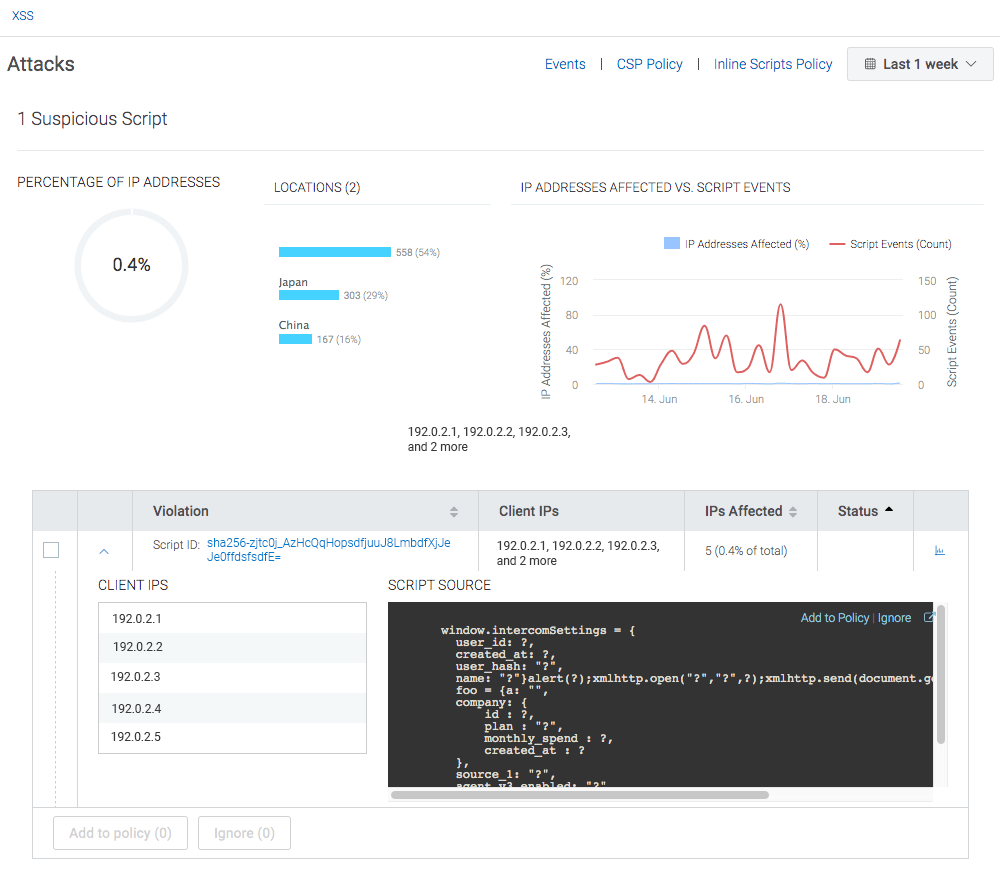This screenshot has width=1000, height=877.
Task: Click the 14. Jun axis label
Action: [x=659, y=399]
